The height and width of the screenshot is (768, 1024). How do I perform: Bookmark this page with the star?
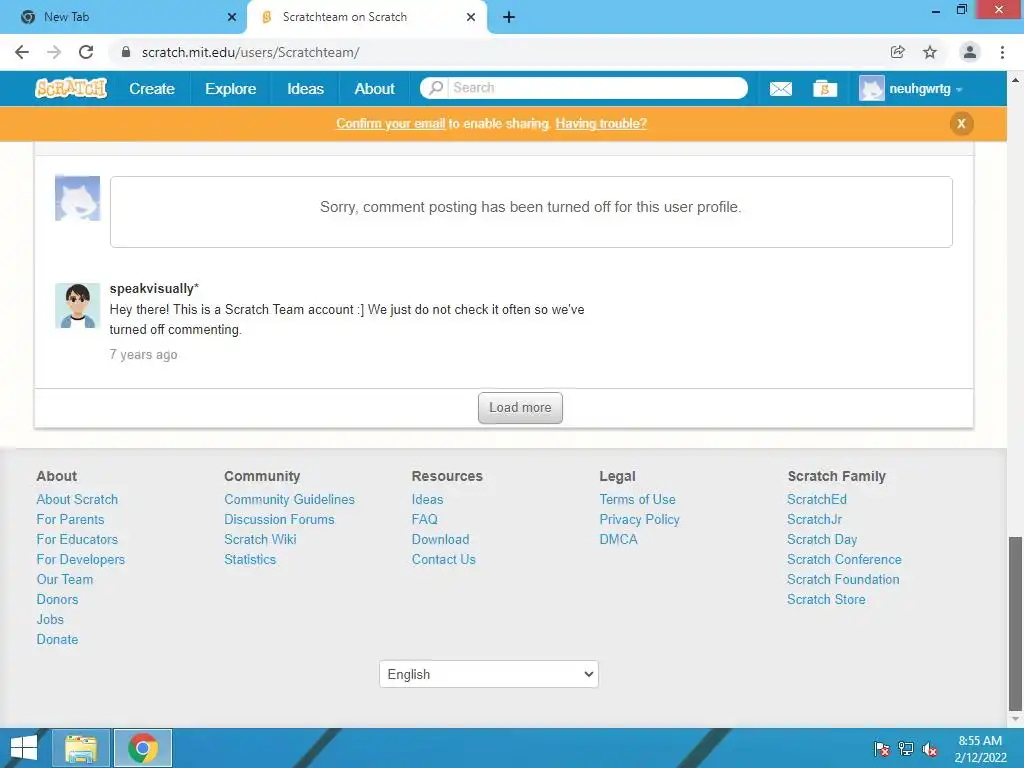coord(930,52)
